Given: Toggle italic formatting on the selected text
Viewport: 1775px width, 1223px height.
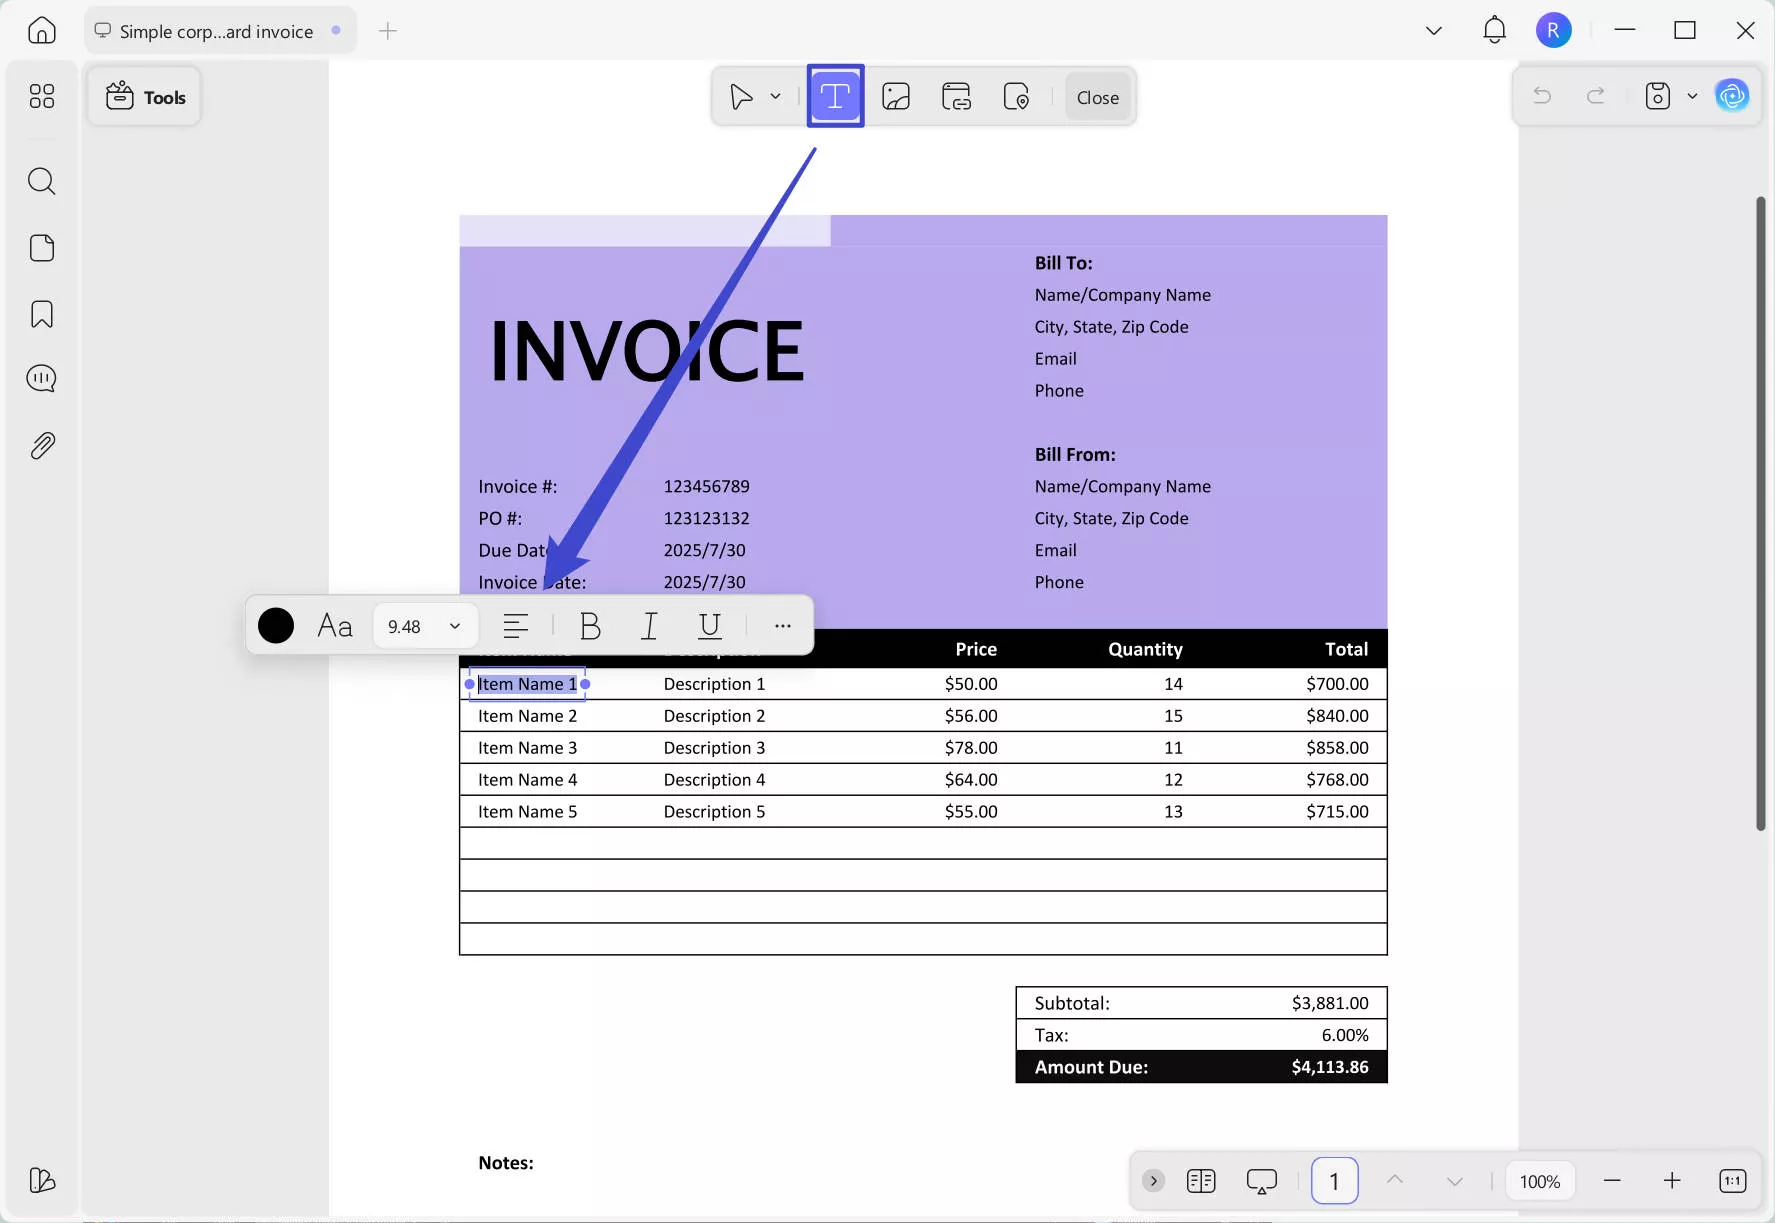Looking at the screenshot, I should pyautogui.click(x=649, y=625).
